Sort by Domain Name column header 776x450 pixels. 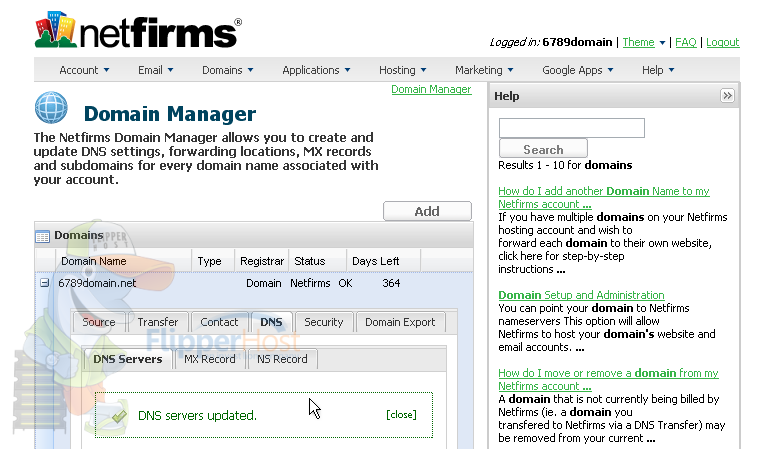click(94, 261)
